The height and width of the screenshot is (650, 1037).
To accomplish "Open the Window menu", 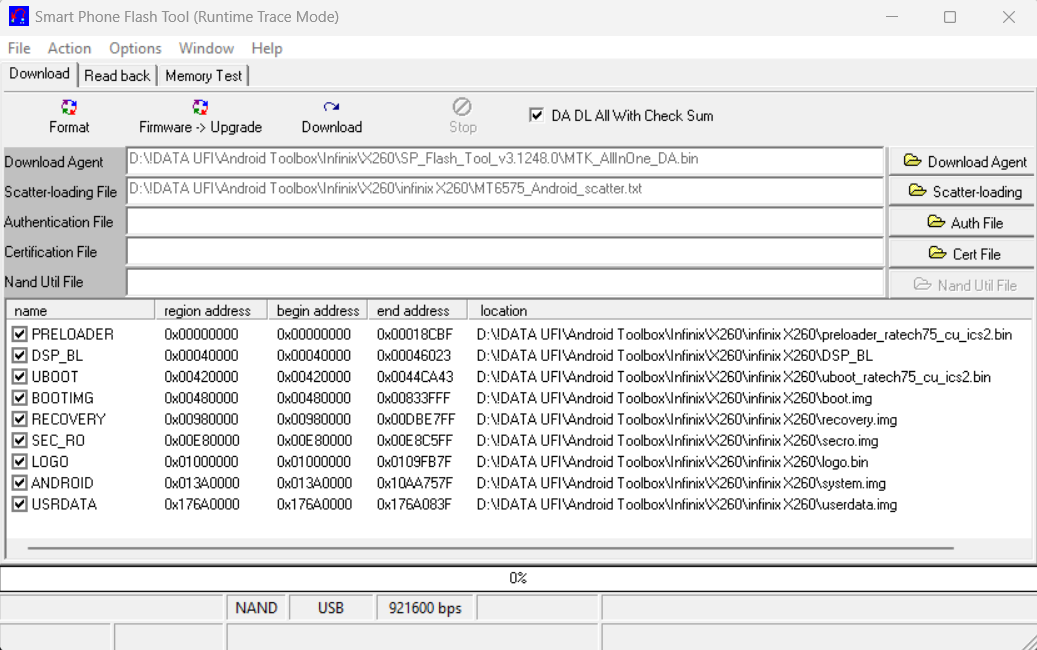I will [x=206, y=48].
